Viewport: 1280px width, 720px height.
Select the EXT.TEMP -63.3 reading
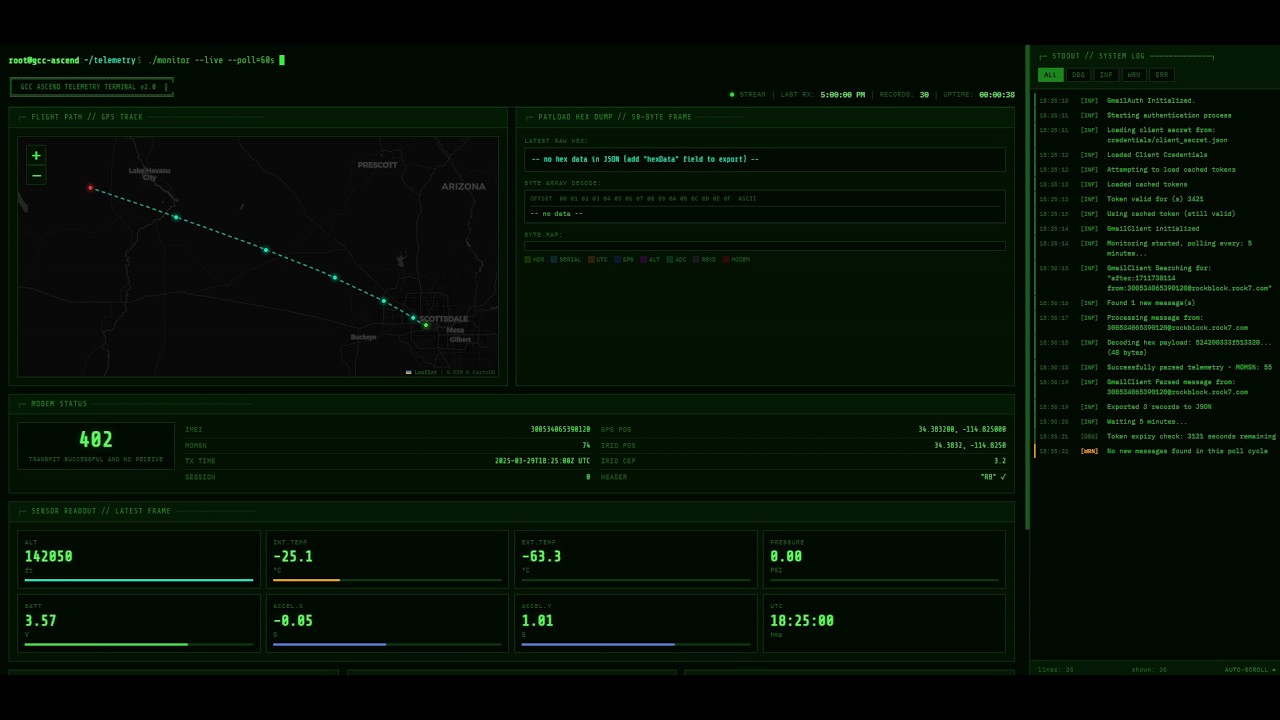pyautogui.click(x=541, y=557)
